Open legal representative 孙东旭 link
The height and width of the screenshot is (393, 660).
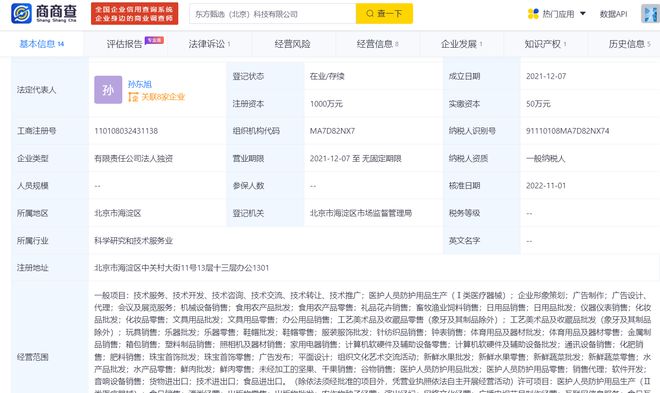click(140, 84)
